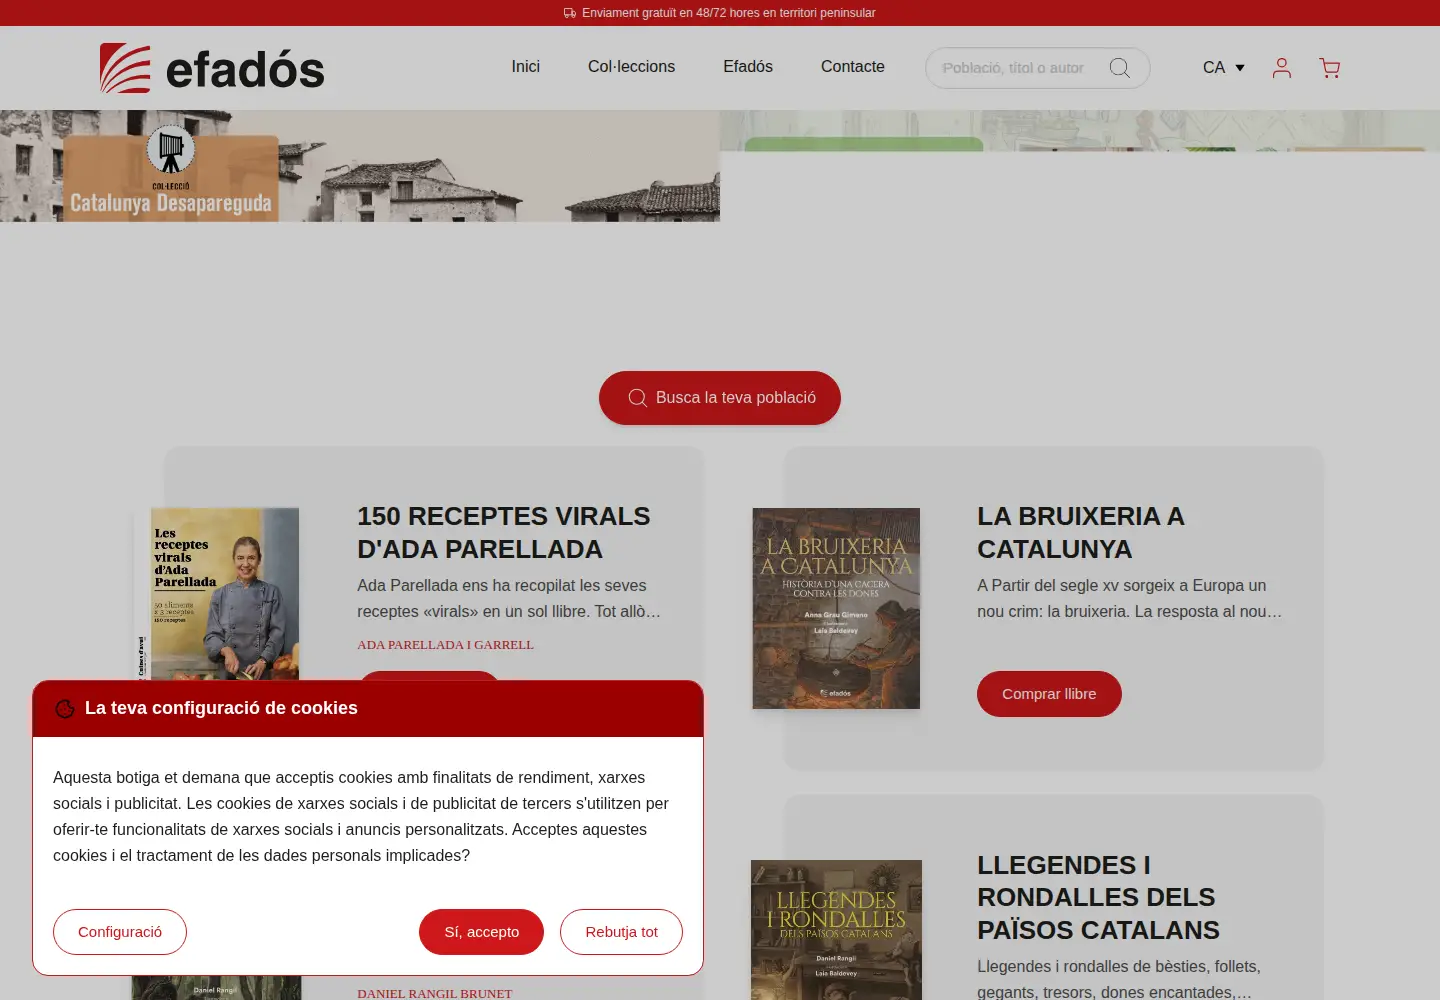Click the cookie notice paragraph 'Aquesta botiga et demana'
Screen dimensions: 1440x1000
click(361, 816)
